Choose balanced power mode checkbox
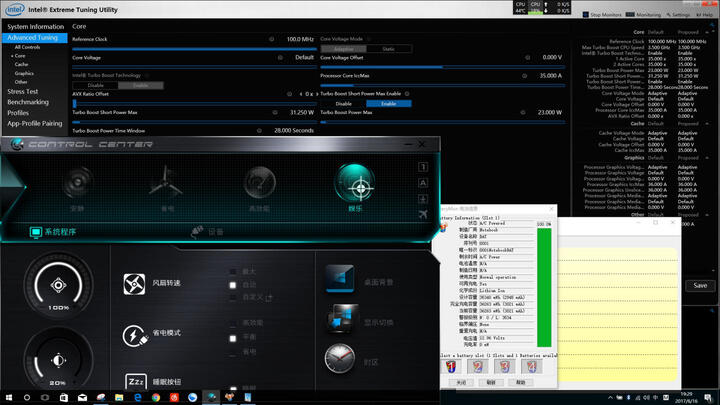Image resolution: width=720 pixels, height=405 pixels. pos(233,338)
